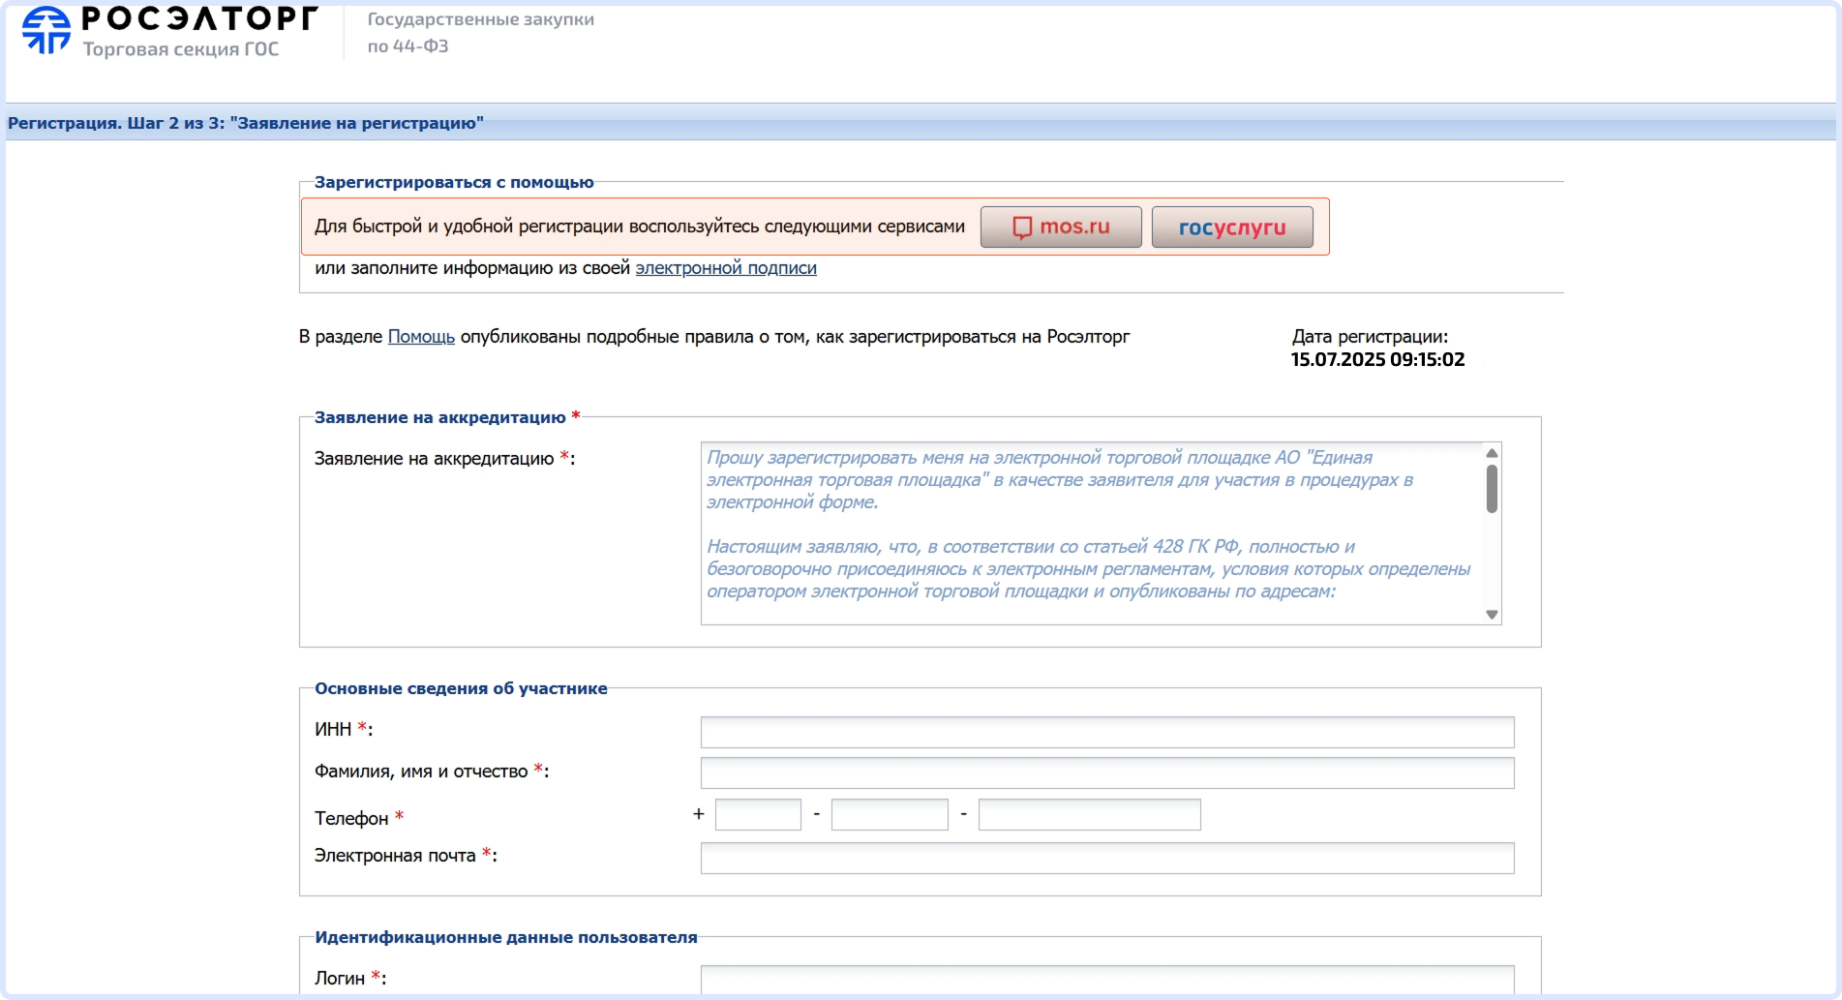This screenshot has height=1000, width=1842.
Task: Click the phone number field
Action: pyautogui.click(x=1089, y=815)
